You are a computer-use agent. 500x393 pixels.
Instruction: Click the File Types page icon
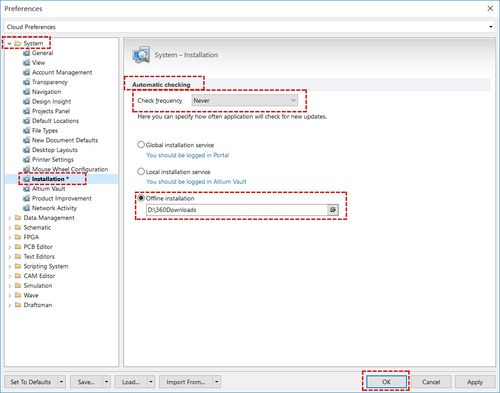point(27,130)
